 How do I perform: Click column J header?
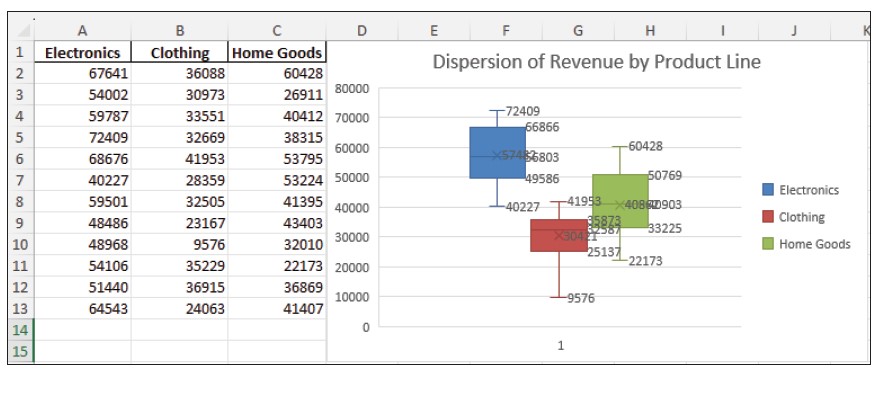[x=793, y=31]
